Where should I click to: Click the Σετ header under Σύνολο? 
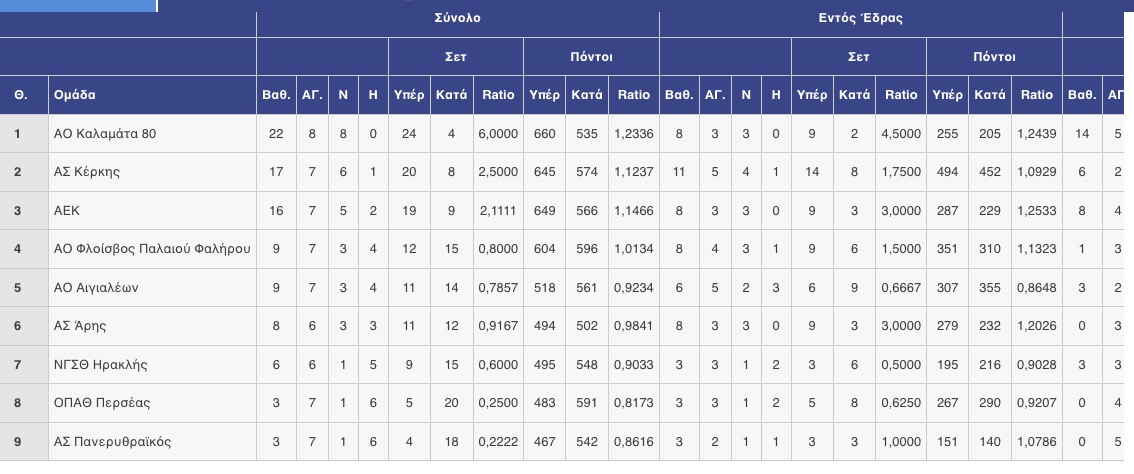click(456, 56)
